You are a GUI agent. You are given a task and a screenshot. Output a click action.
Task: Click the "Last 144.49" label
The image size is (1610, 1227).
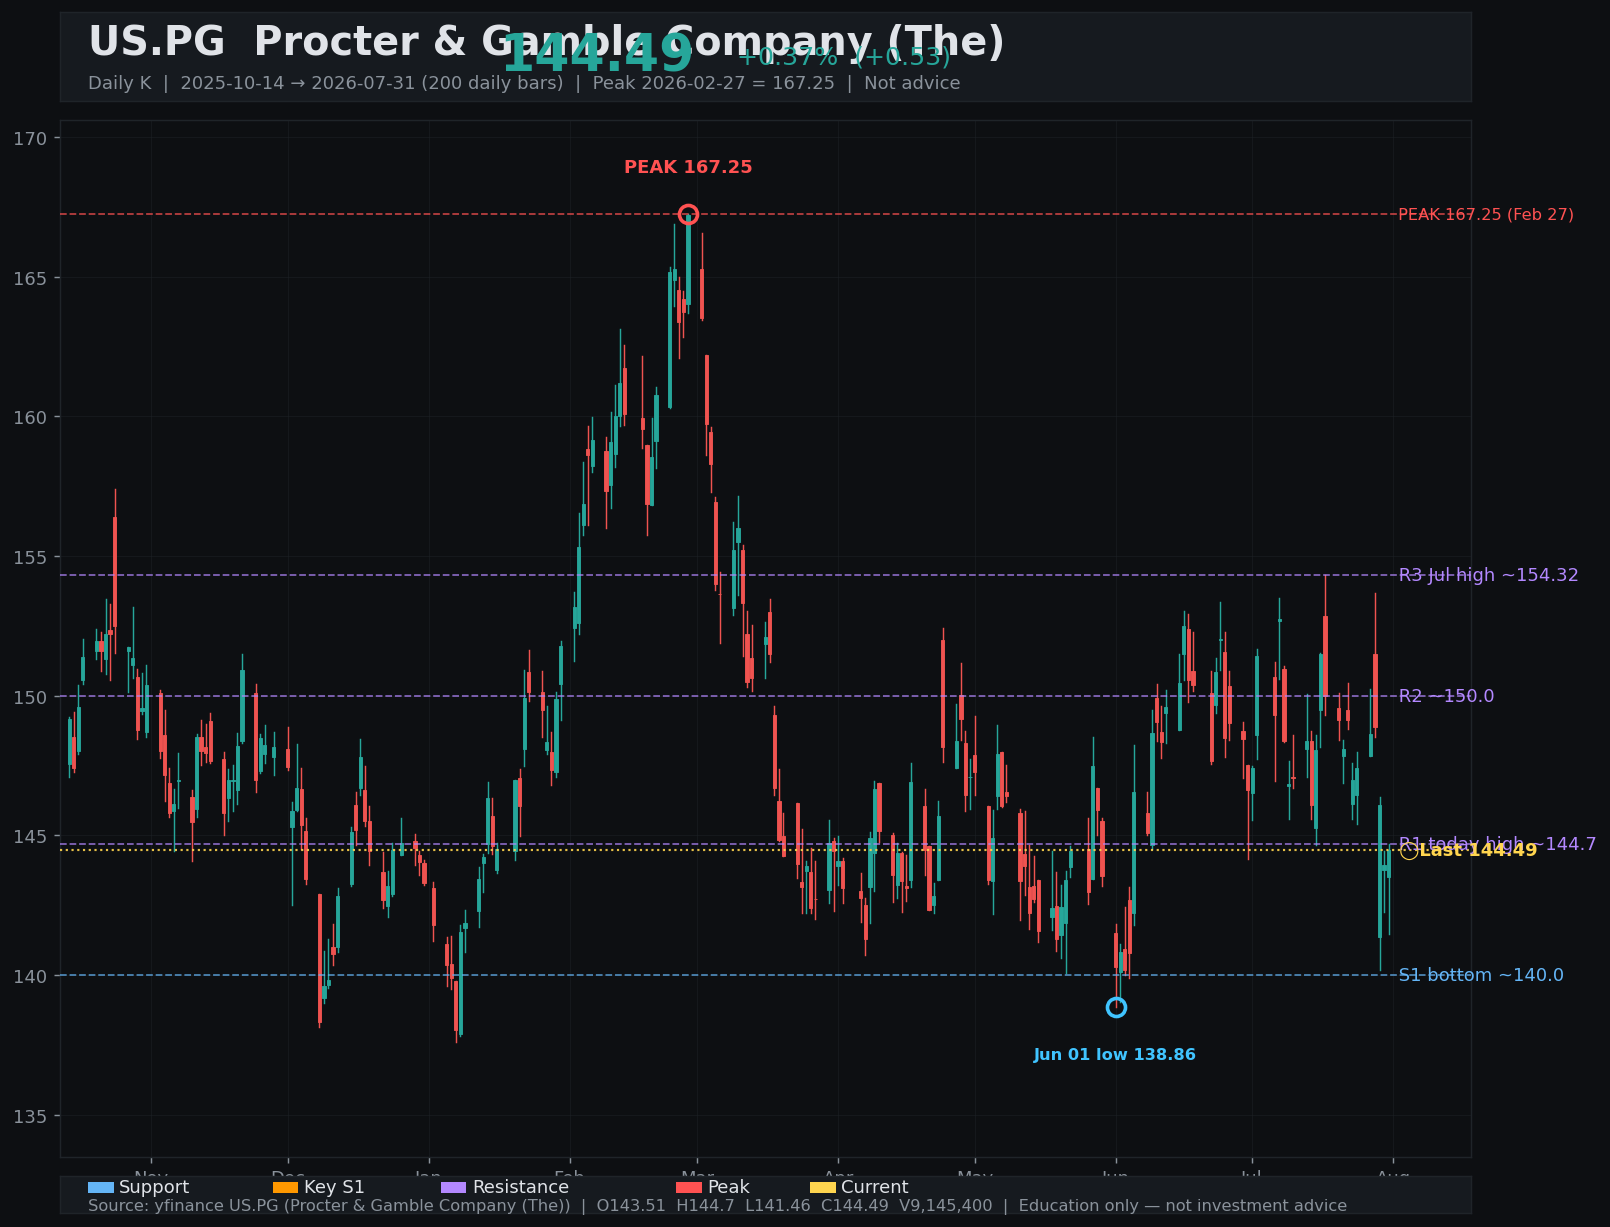[1478, 850]
